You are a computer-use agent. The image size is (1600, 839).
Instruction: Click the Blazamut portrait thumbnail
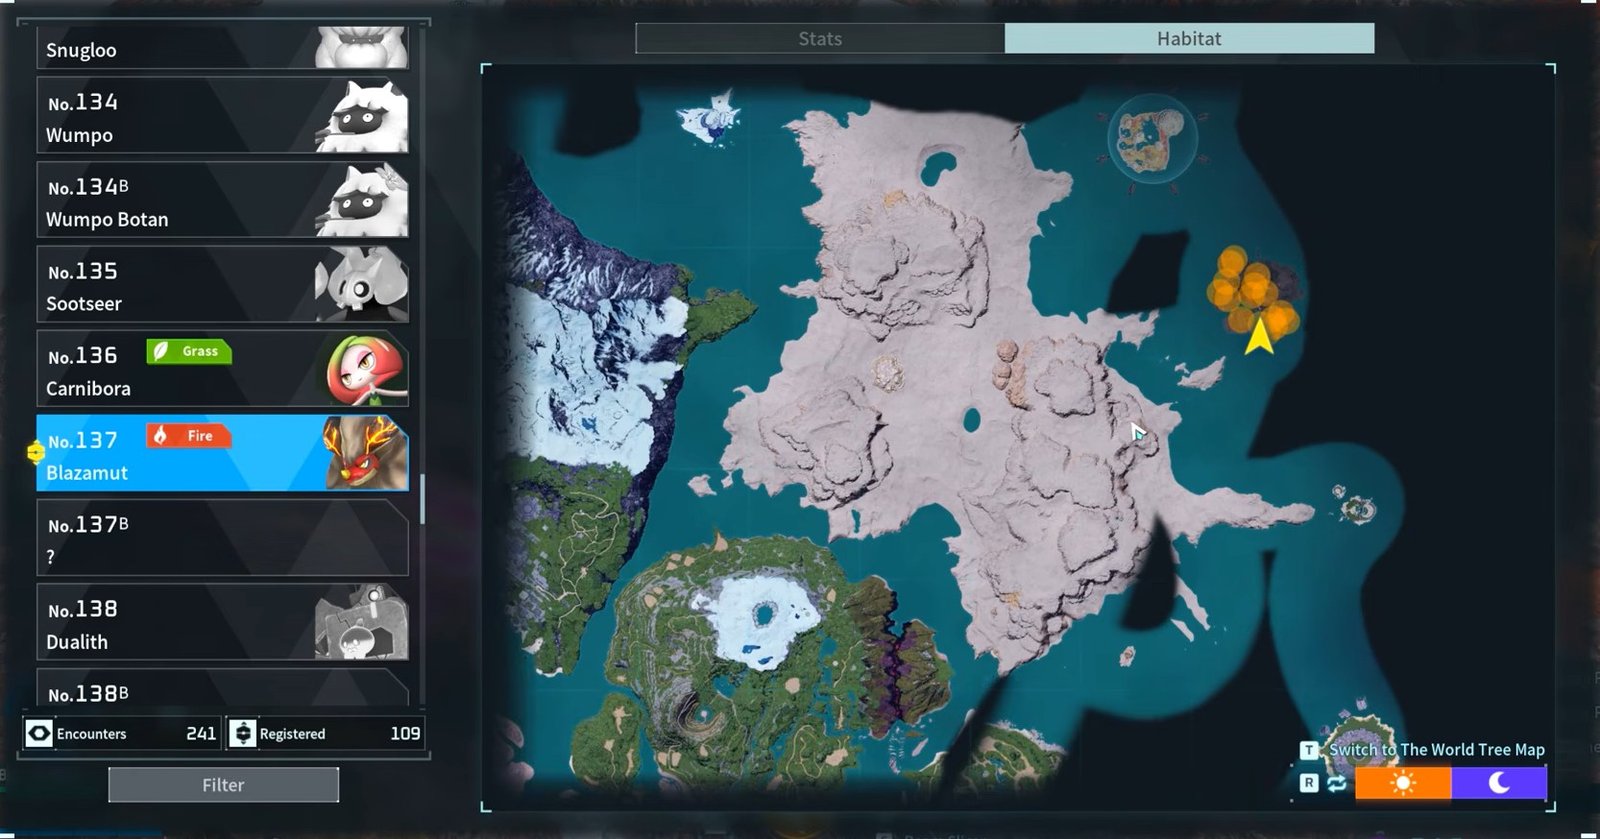click(x=365, y=454)
